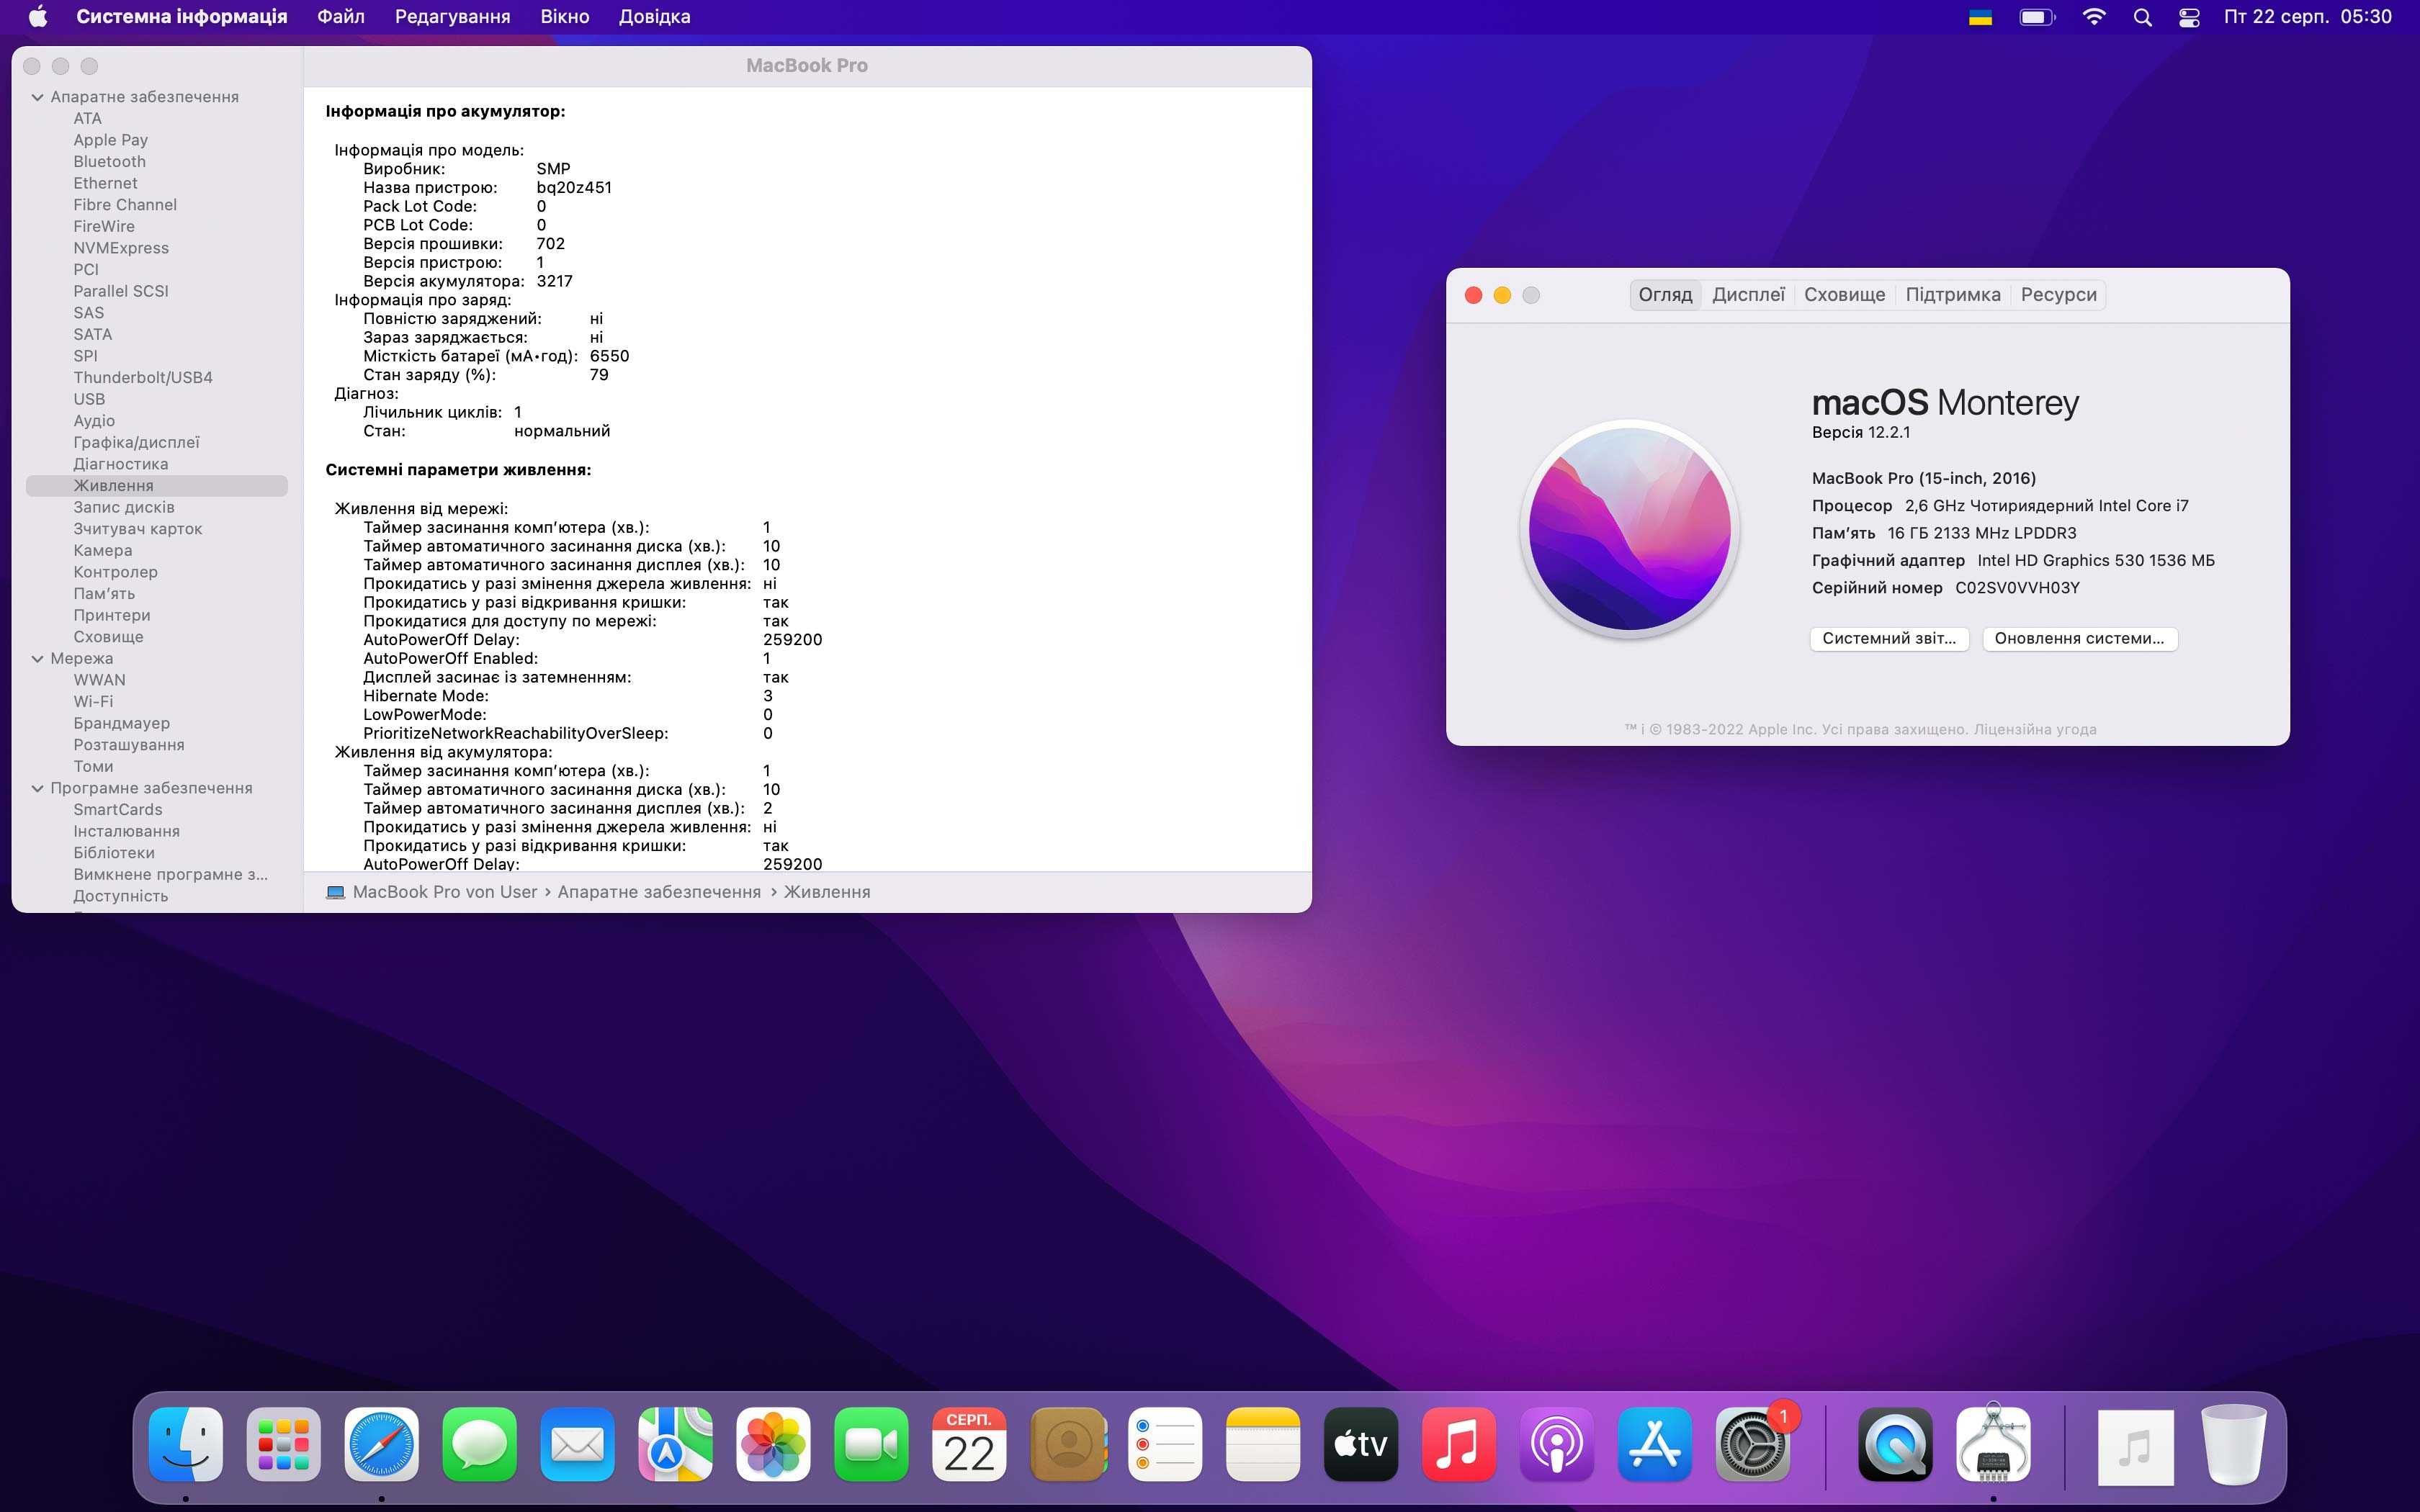This screenshot has height=1512, width=2420.
Task: Switch to the Підтримка tab
Action: [1953, 295]
